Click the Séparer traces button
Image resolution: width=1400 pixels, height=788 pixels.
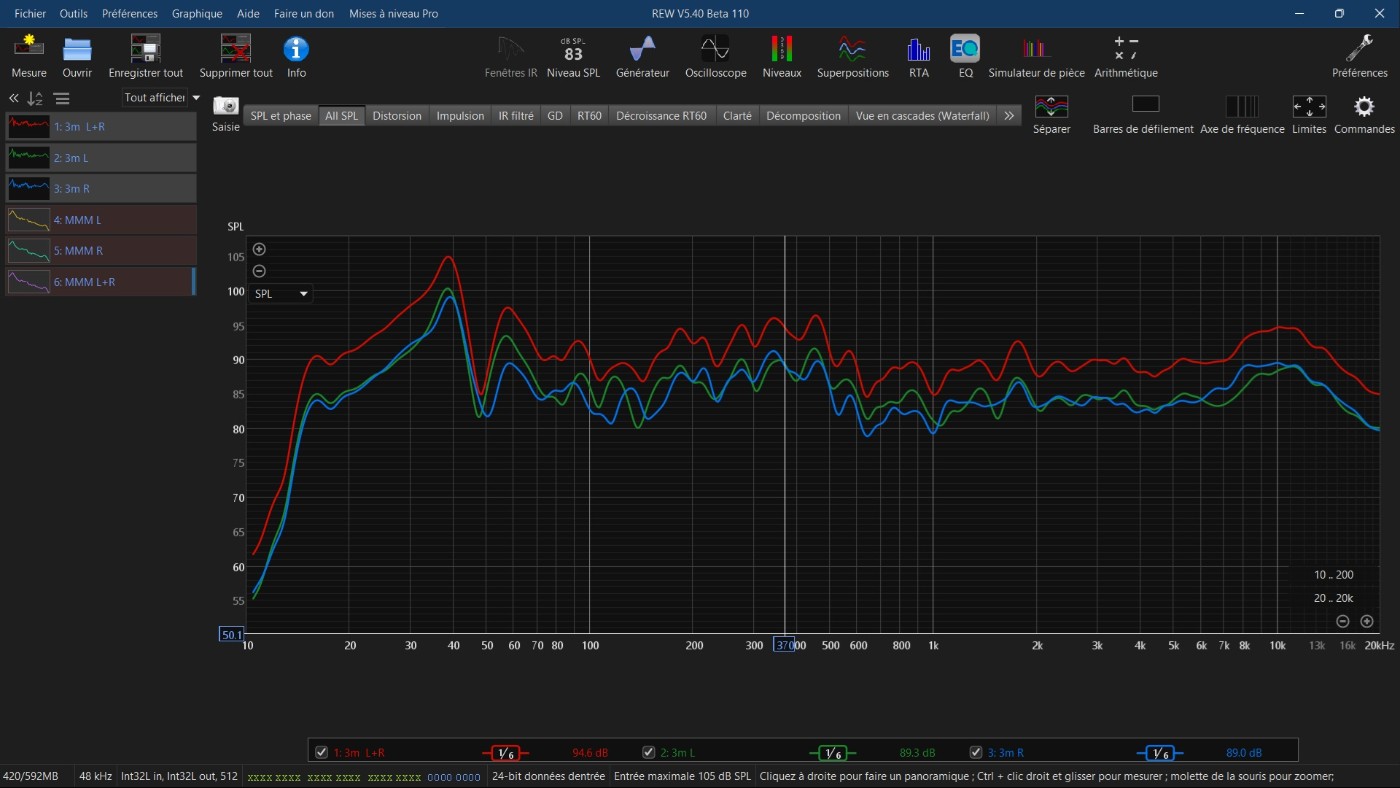click(1051, 107)
